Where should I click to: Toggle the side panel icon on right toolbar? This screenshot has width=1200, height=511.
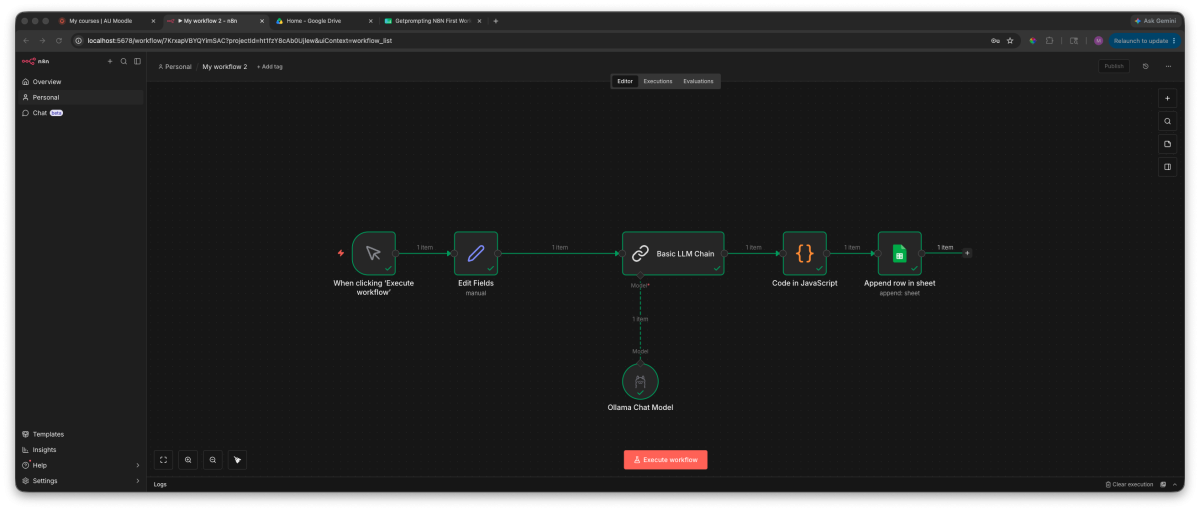point(1167,167)
